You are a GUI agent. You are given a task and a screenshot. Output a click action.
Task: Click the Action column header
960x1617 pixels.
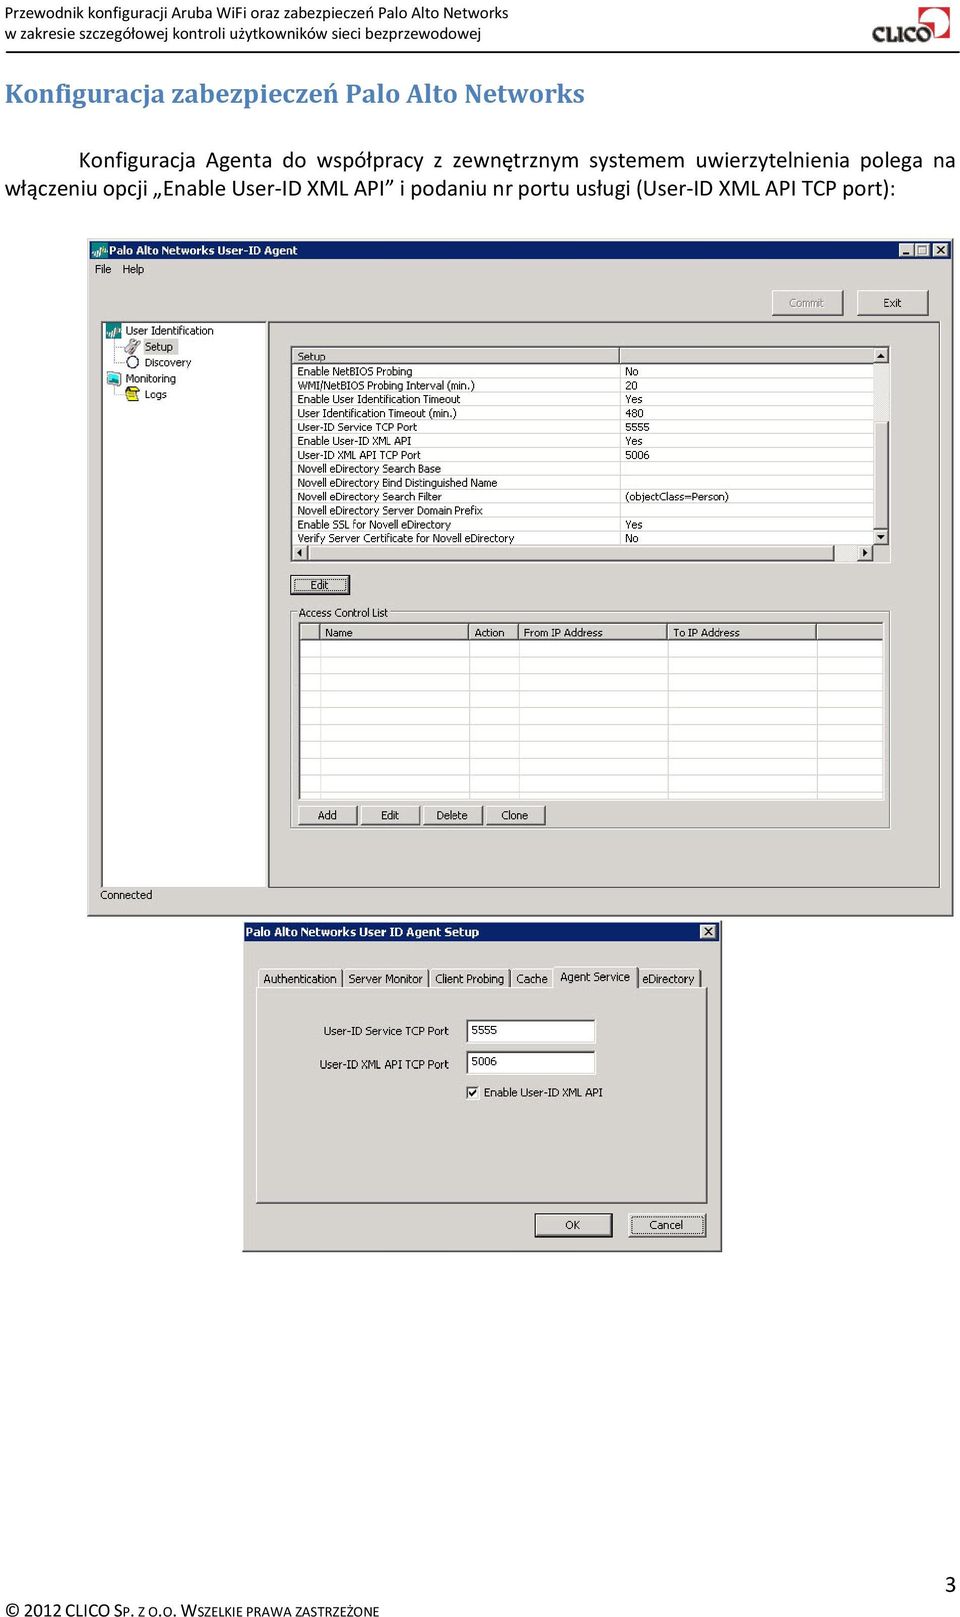tap(493, 632)
